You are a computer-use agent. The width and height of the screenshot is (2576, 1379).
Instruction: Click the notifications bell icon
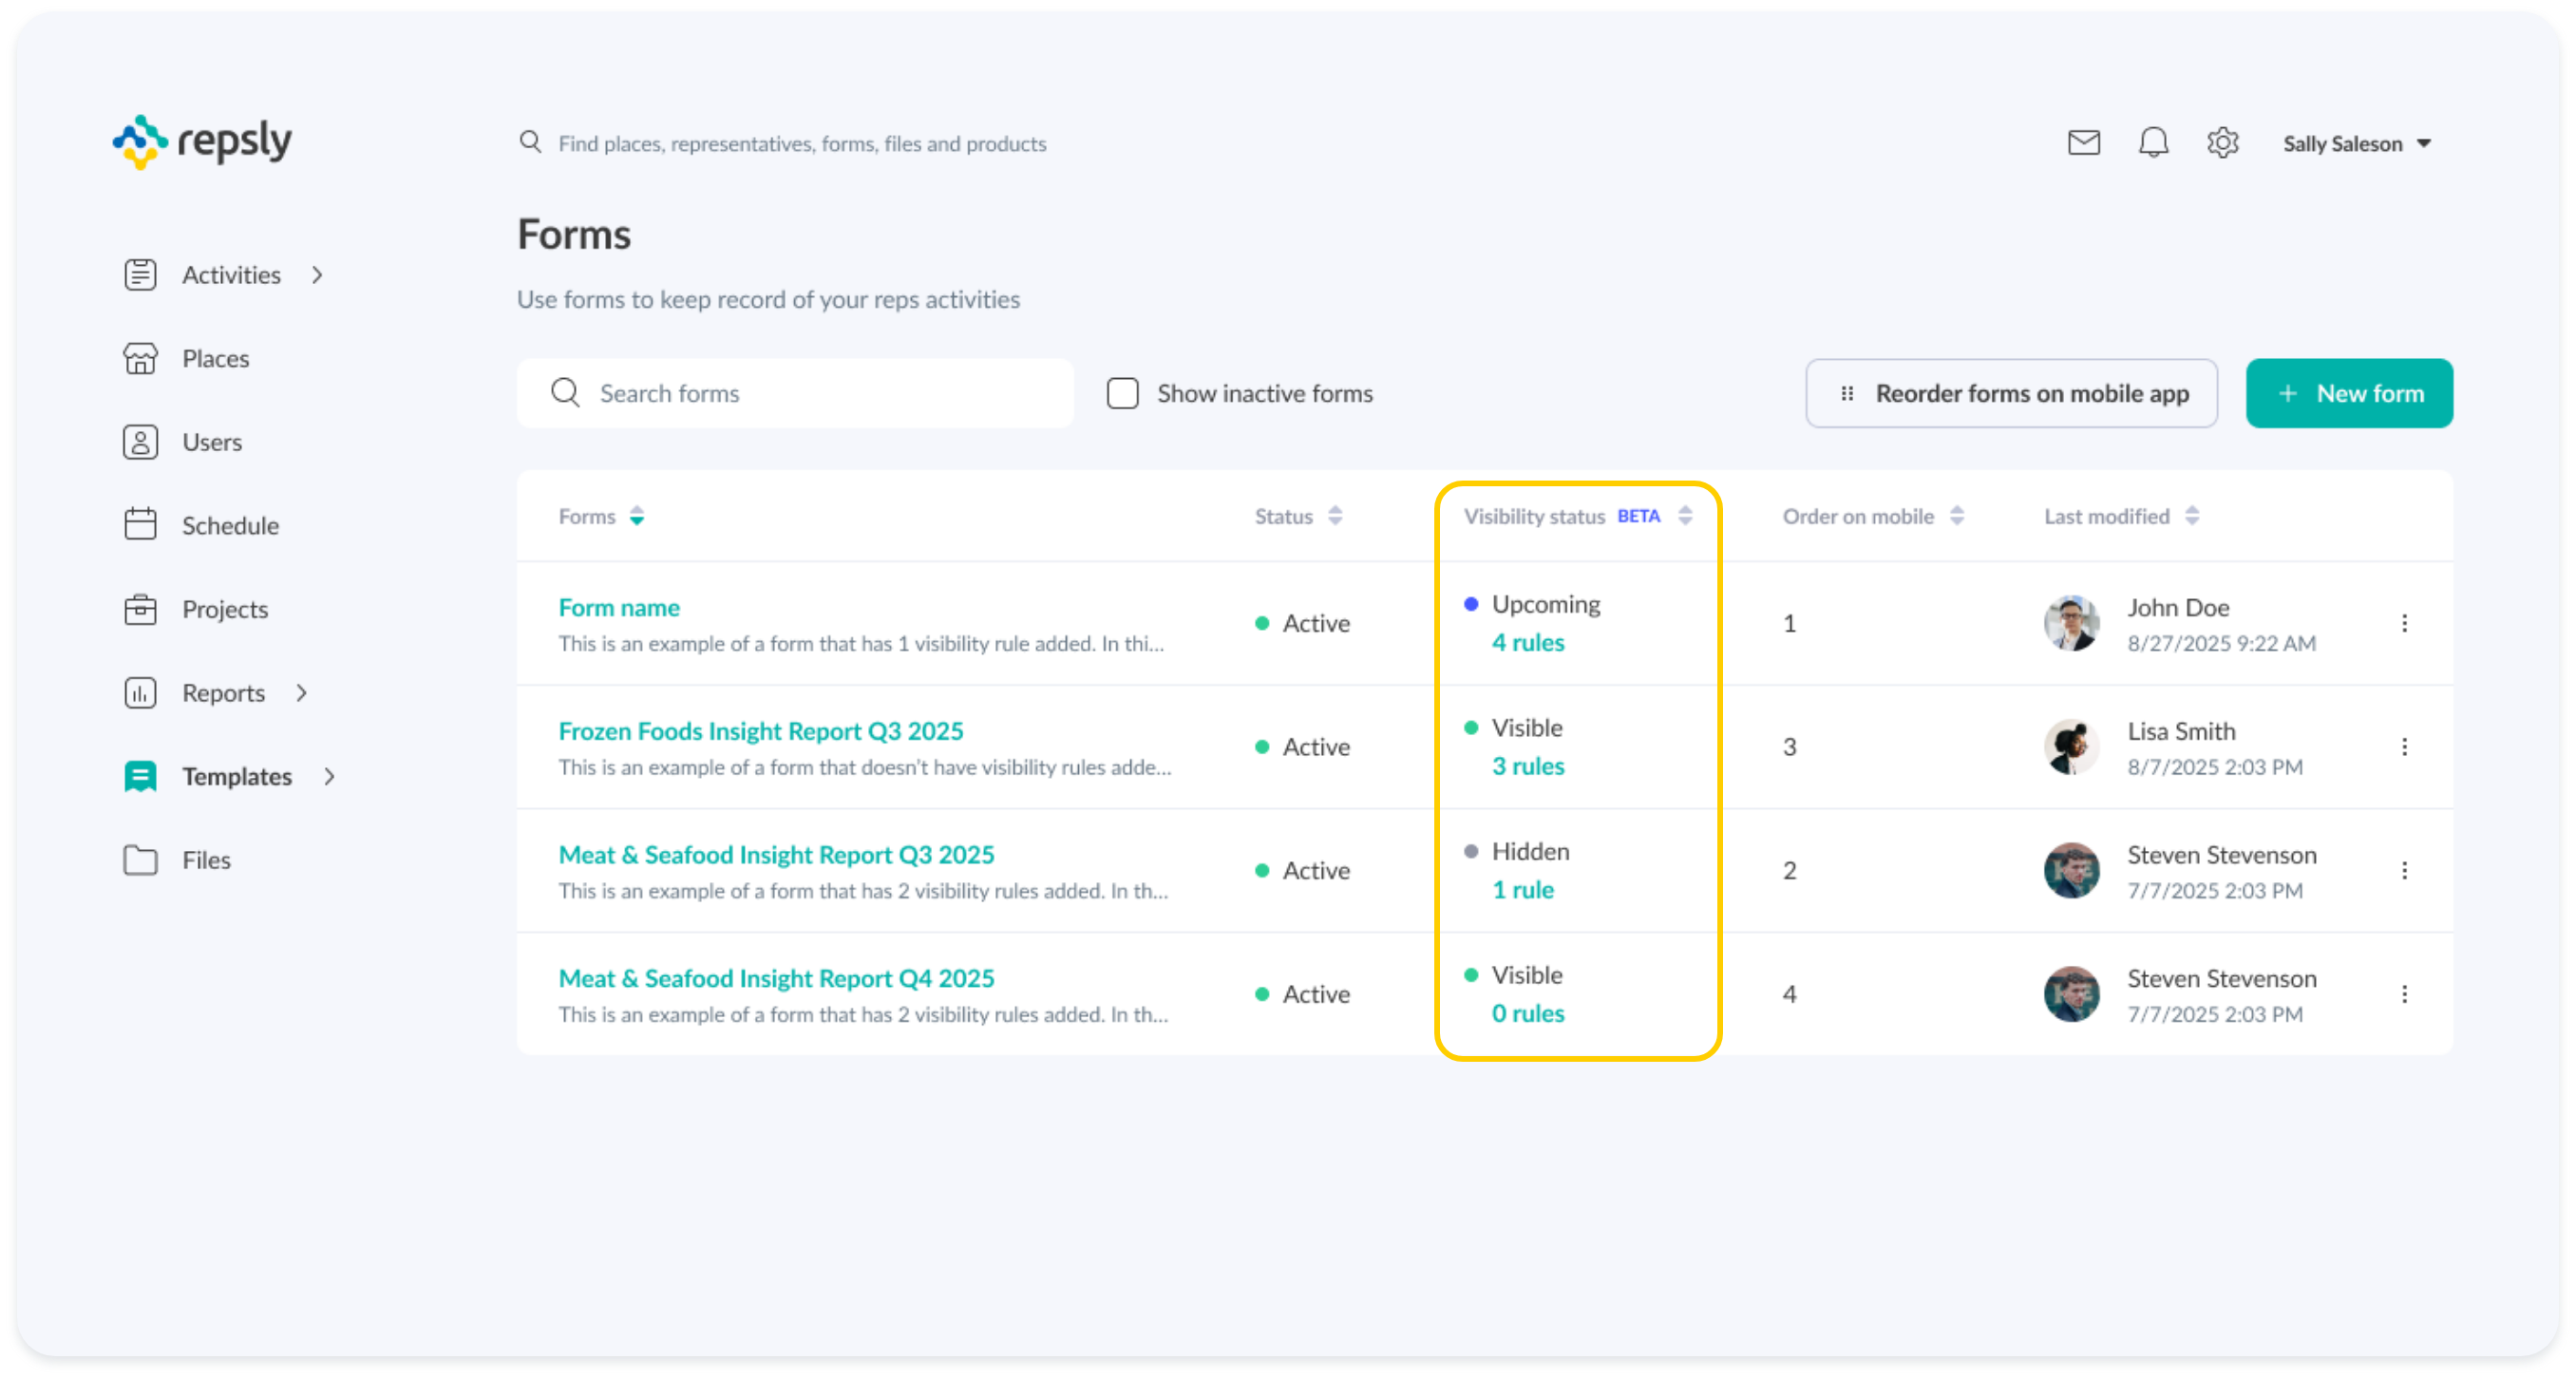coord(2153,143)
